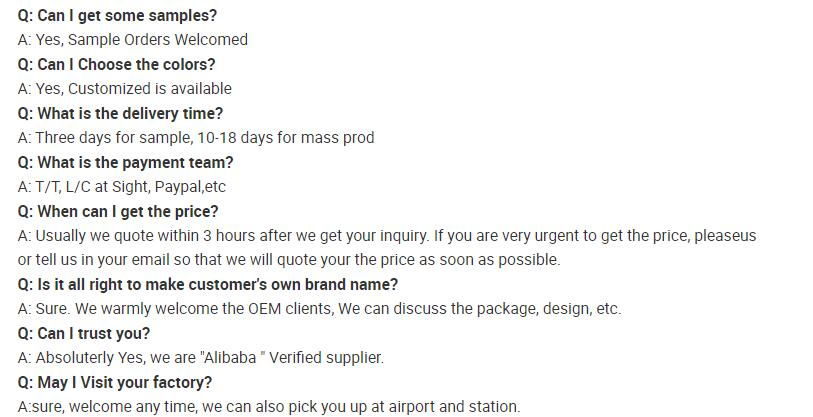This screenshot has height=417, width=813.
Task: Click the payment team question
Action: pos(125,162)
